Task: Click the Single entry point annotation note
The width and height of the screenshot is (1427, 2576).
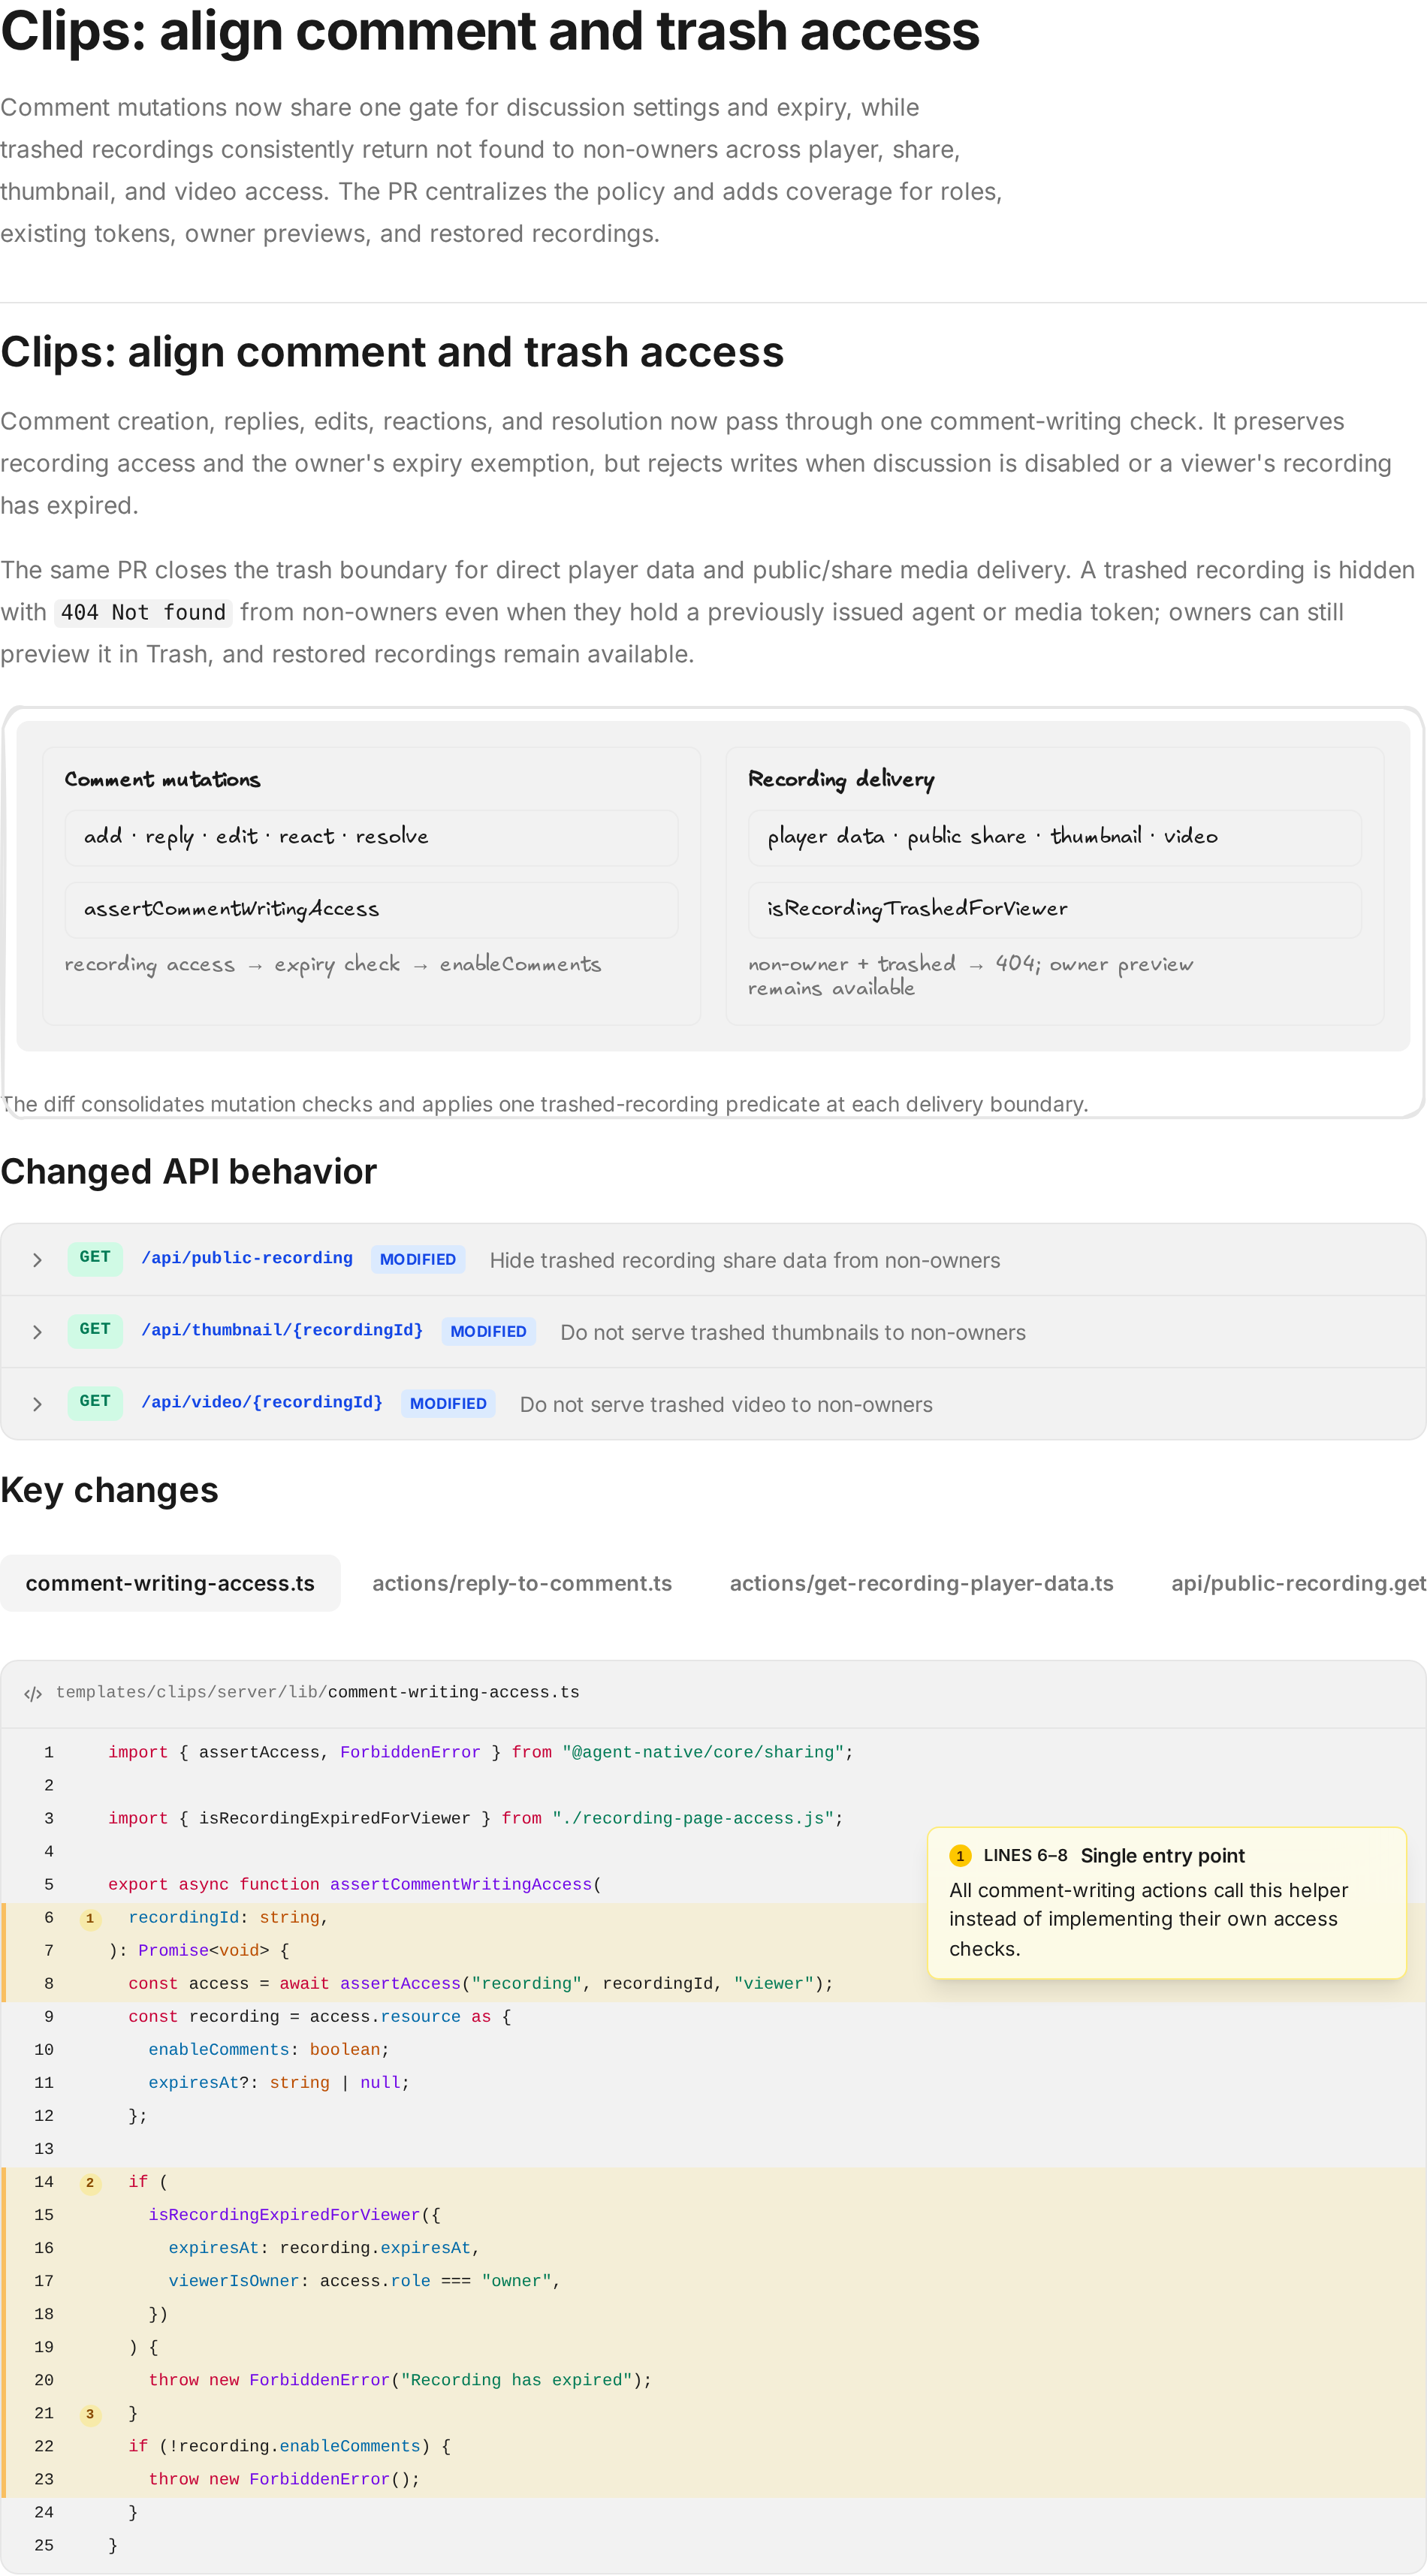Action: (1166, 1903)
